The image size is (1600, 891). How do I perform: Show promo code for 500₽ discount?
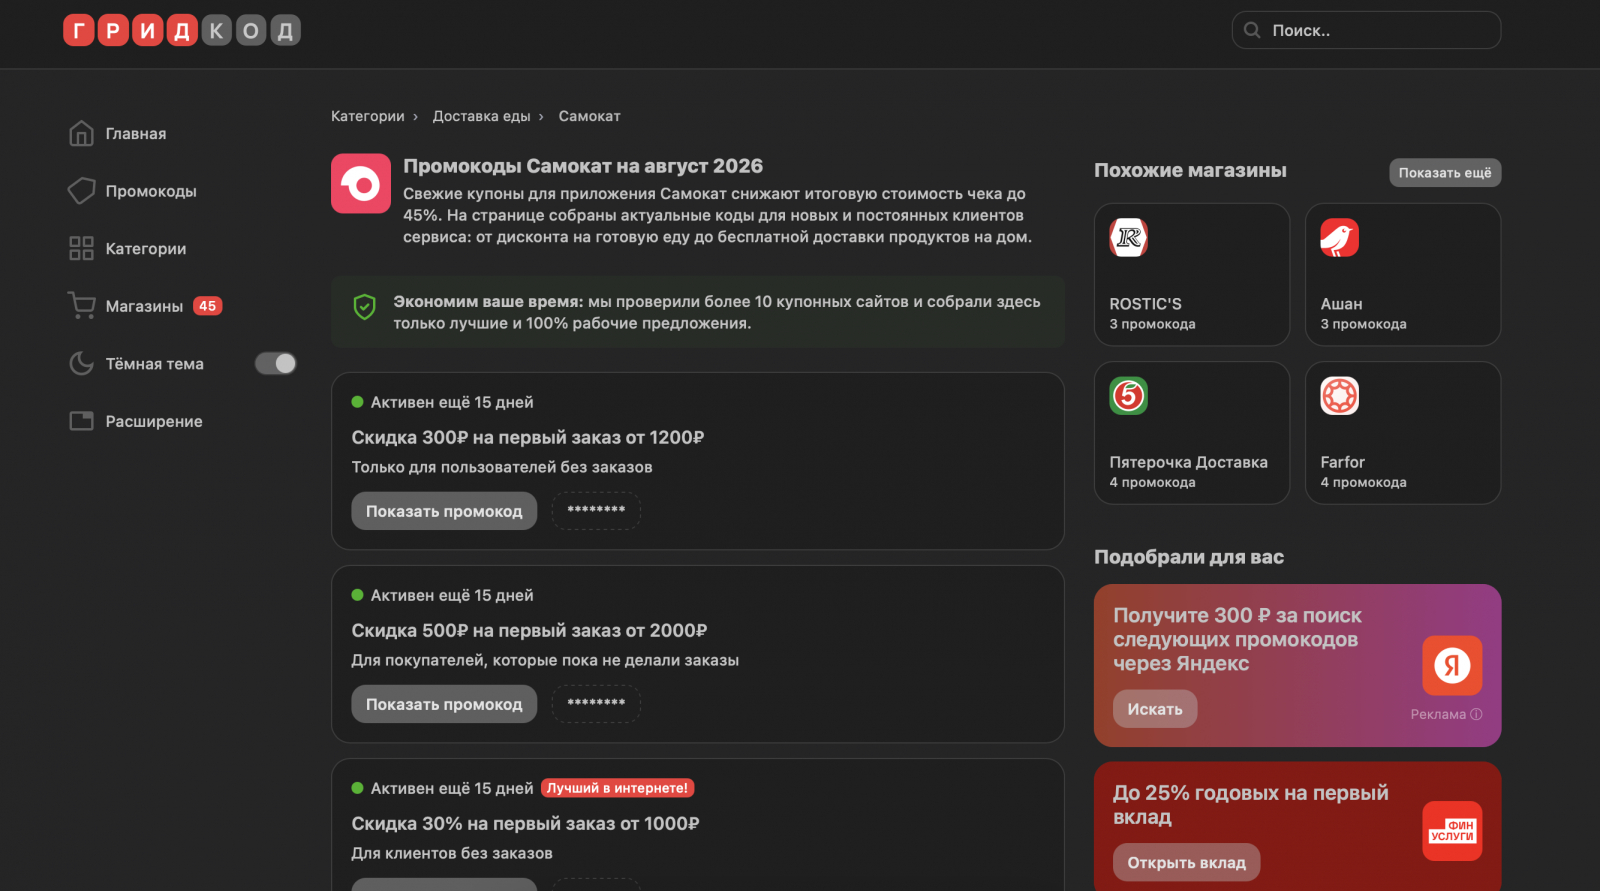[x=444, y=704]
